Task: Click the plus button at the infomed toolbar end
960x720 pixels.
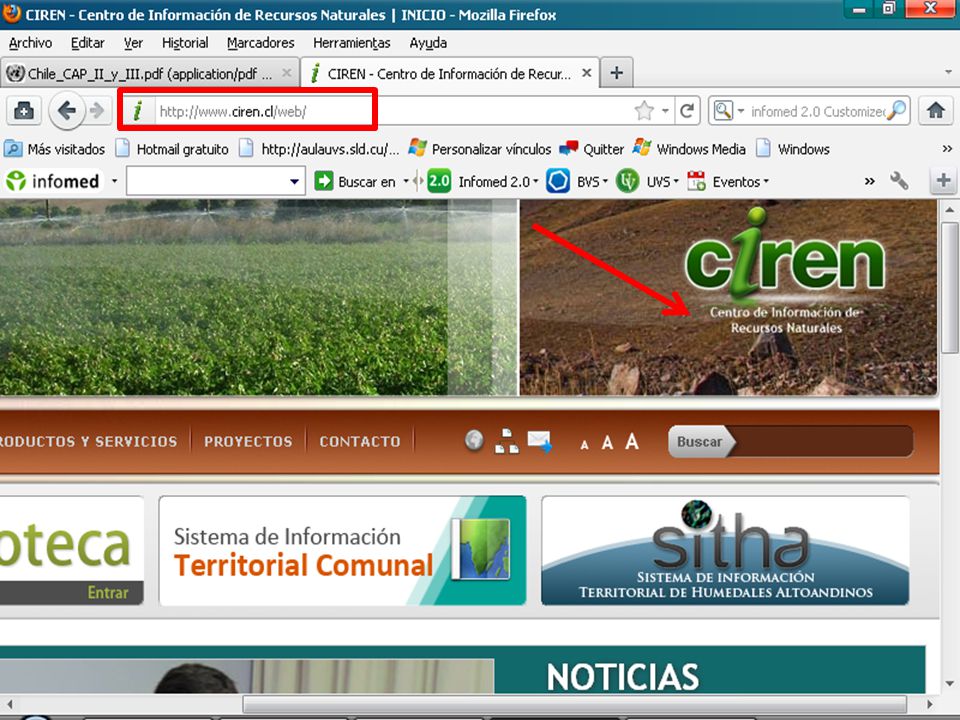Action: coord(943,181)
